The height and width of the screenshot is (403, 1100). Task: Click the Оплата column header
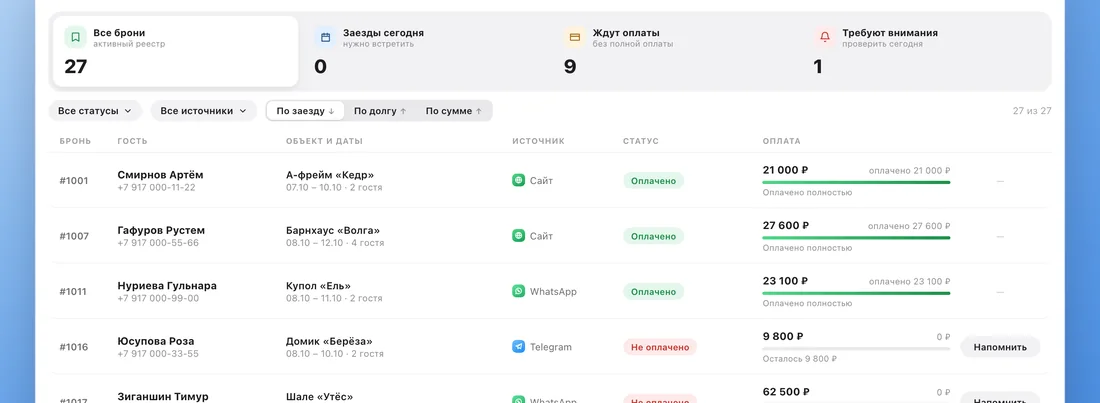tap(782, 141)
